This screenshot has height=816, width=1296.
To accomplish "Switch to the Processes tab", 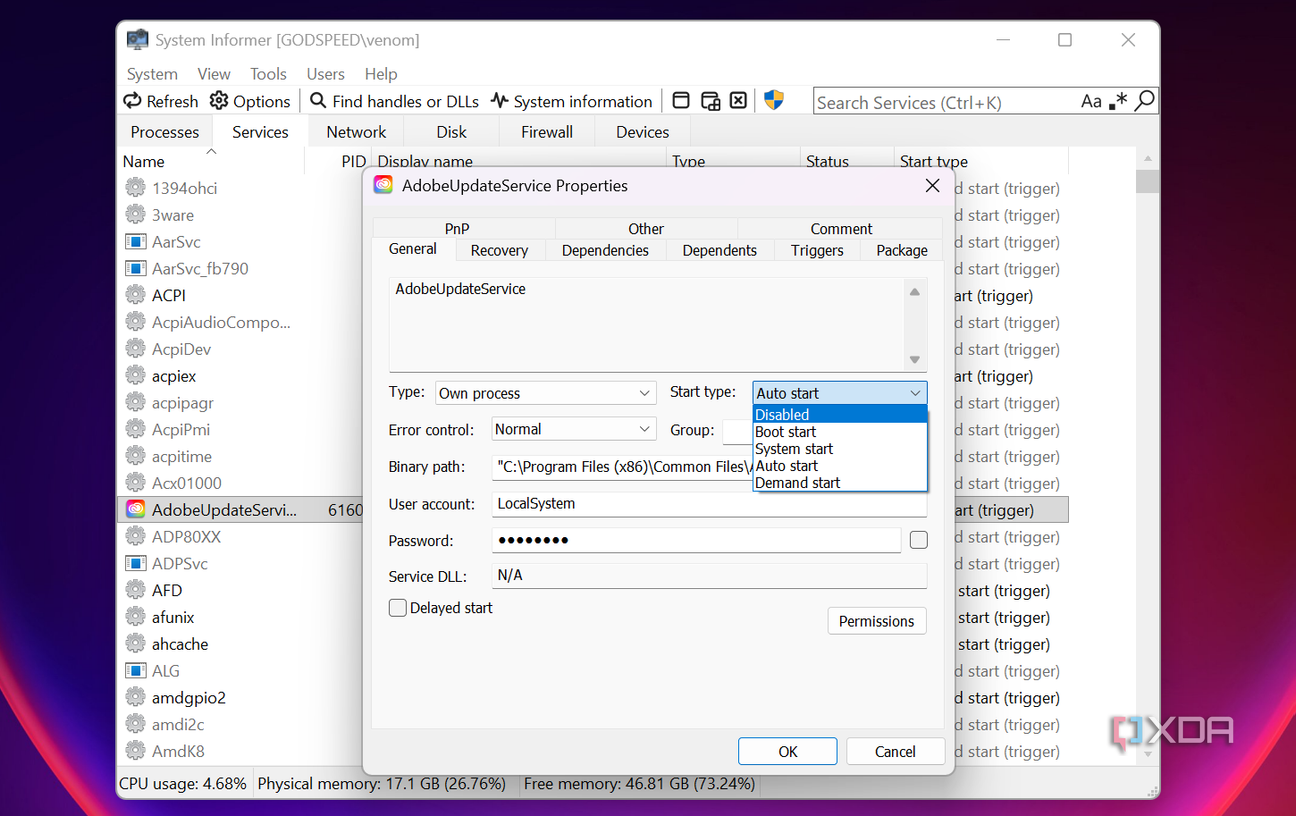I will tap(165, 132).
